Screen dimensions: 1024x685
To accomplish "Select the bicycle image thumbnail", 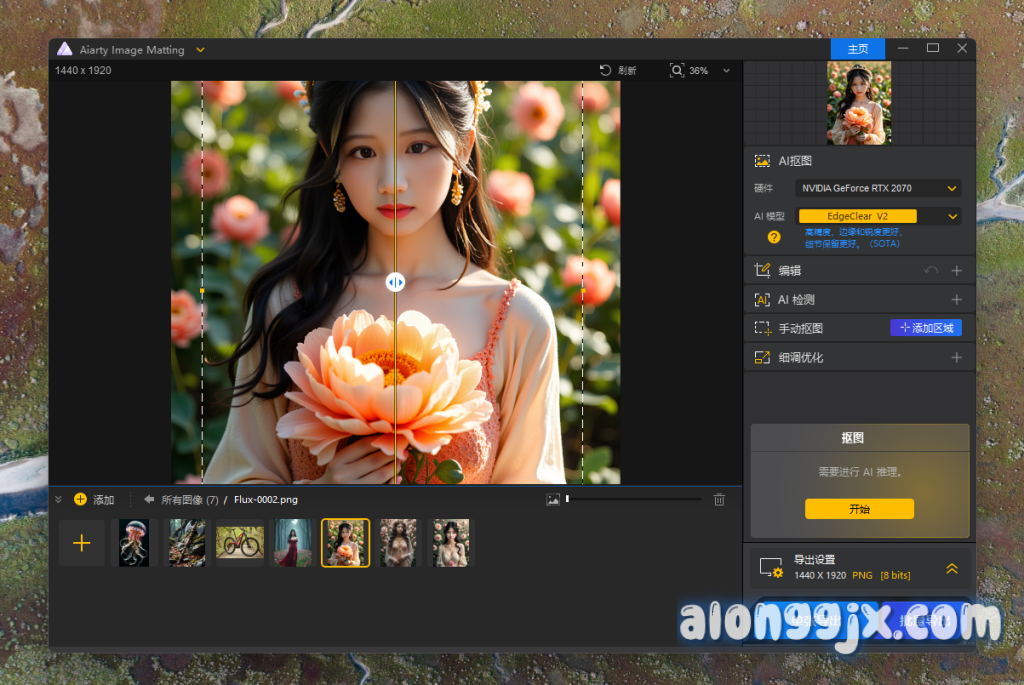I will point(240,543).
